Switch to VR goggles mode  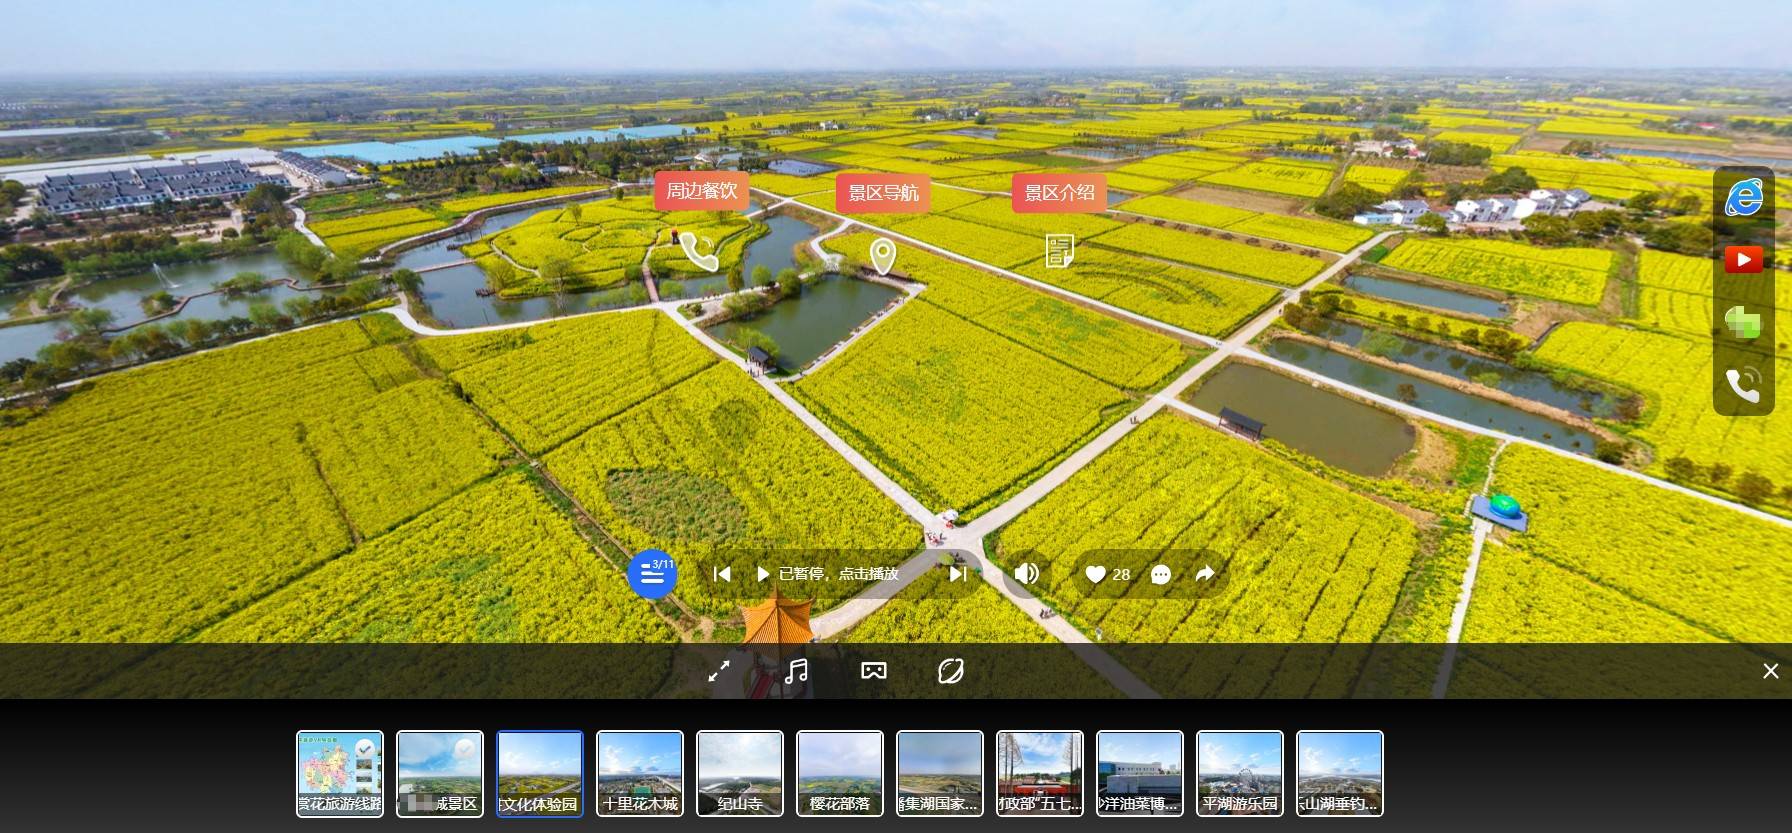pos(874,671)
